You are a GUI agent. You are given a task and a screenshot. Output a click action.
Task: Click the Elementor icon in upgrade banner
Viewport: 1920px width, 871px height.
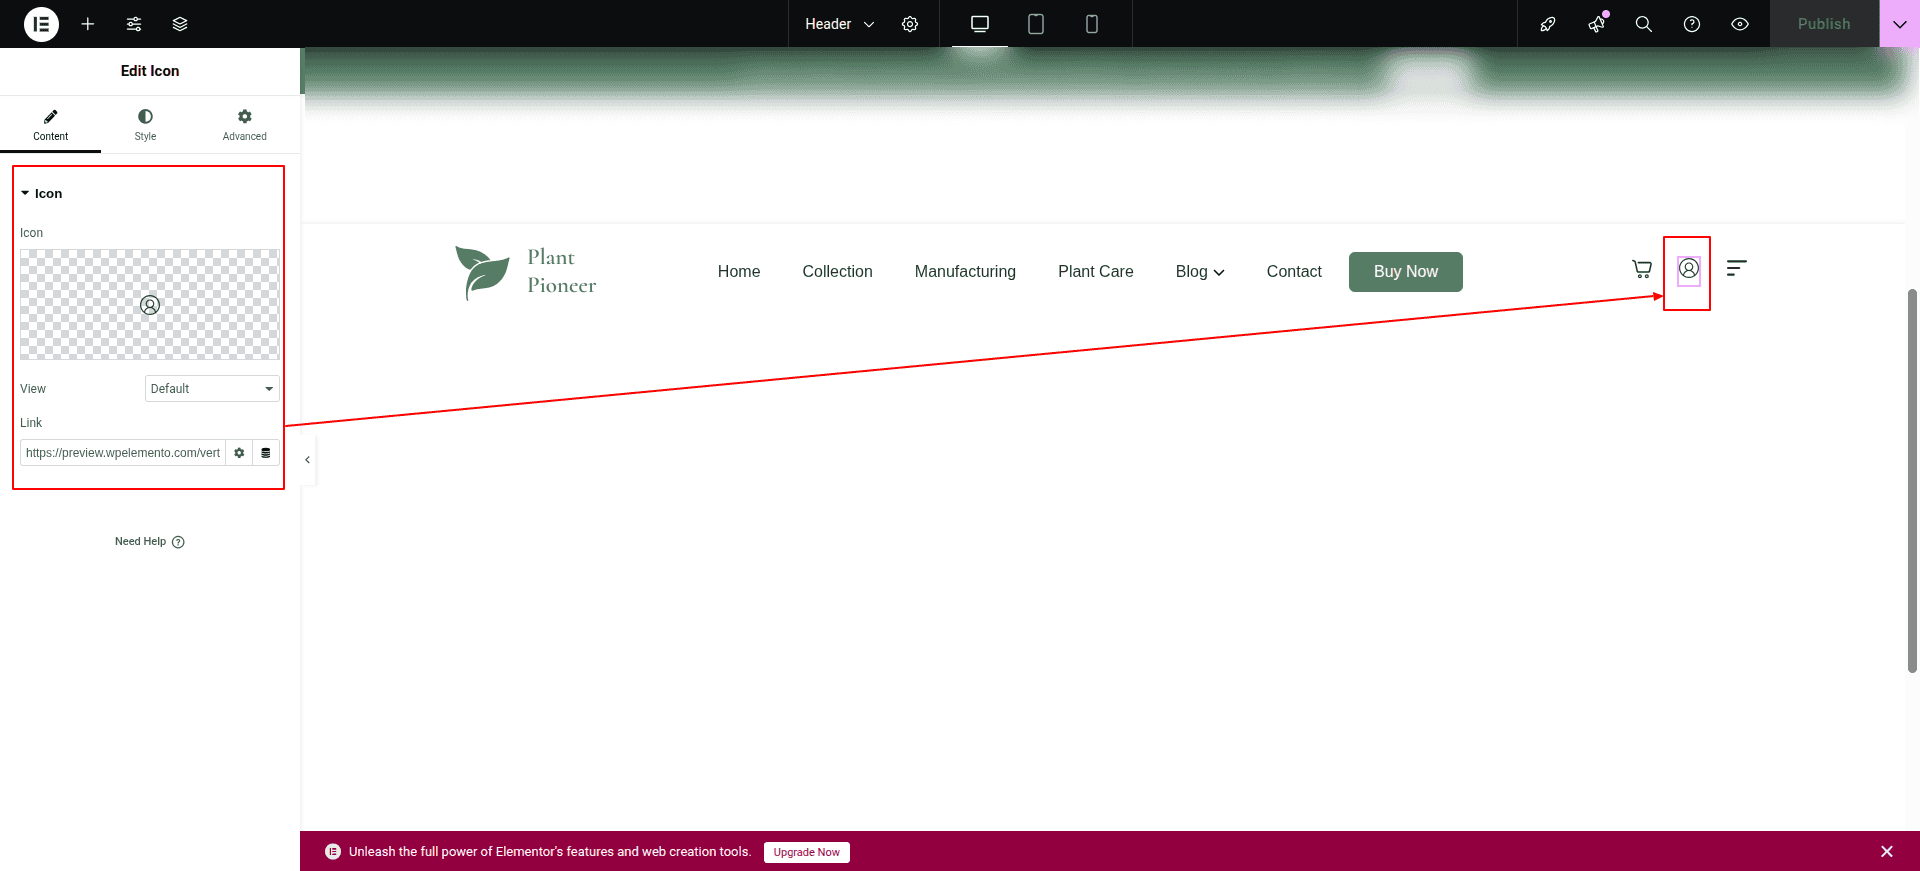tap(333, 852)
